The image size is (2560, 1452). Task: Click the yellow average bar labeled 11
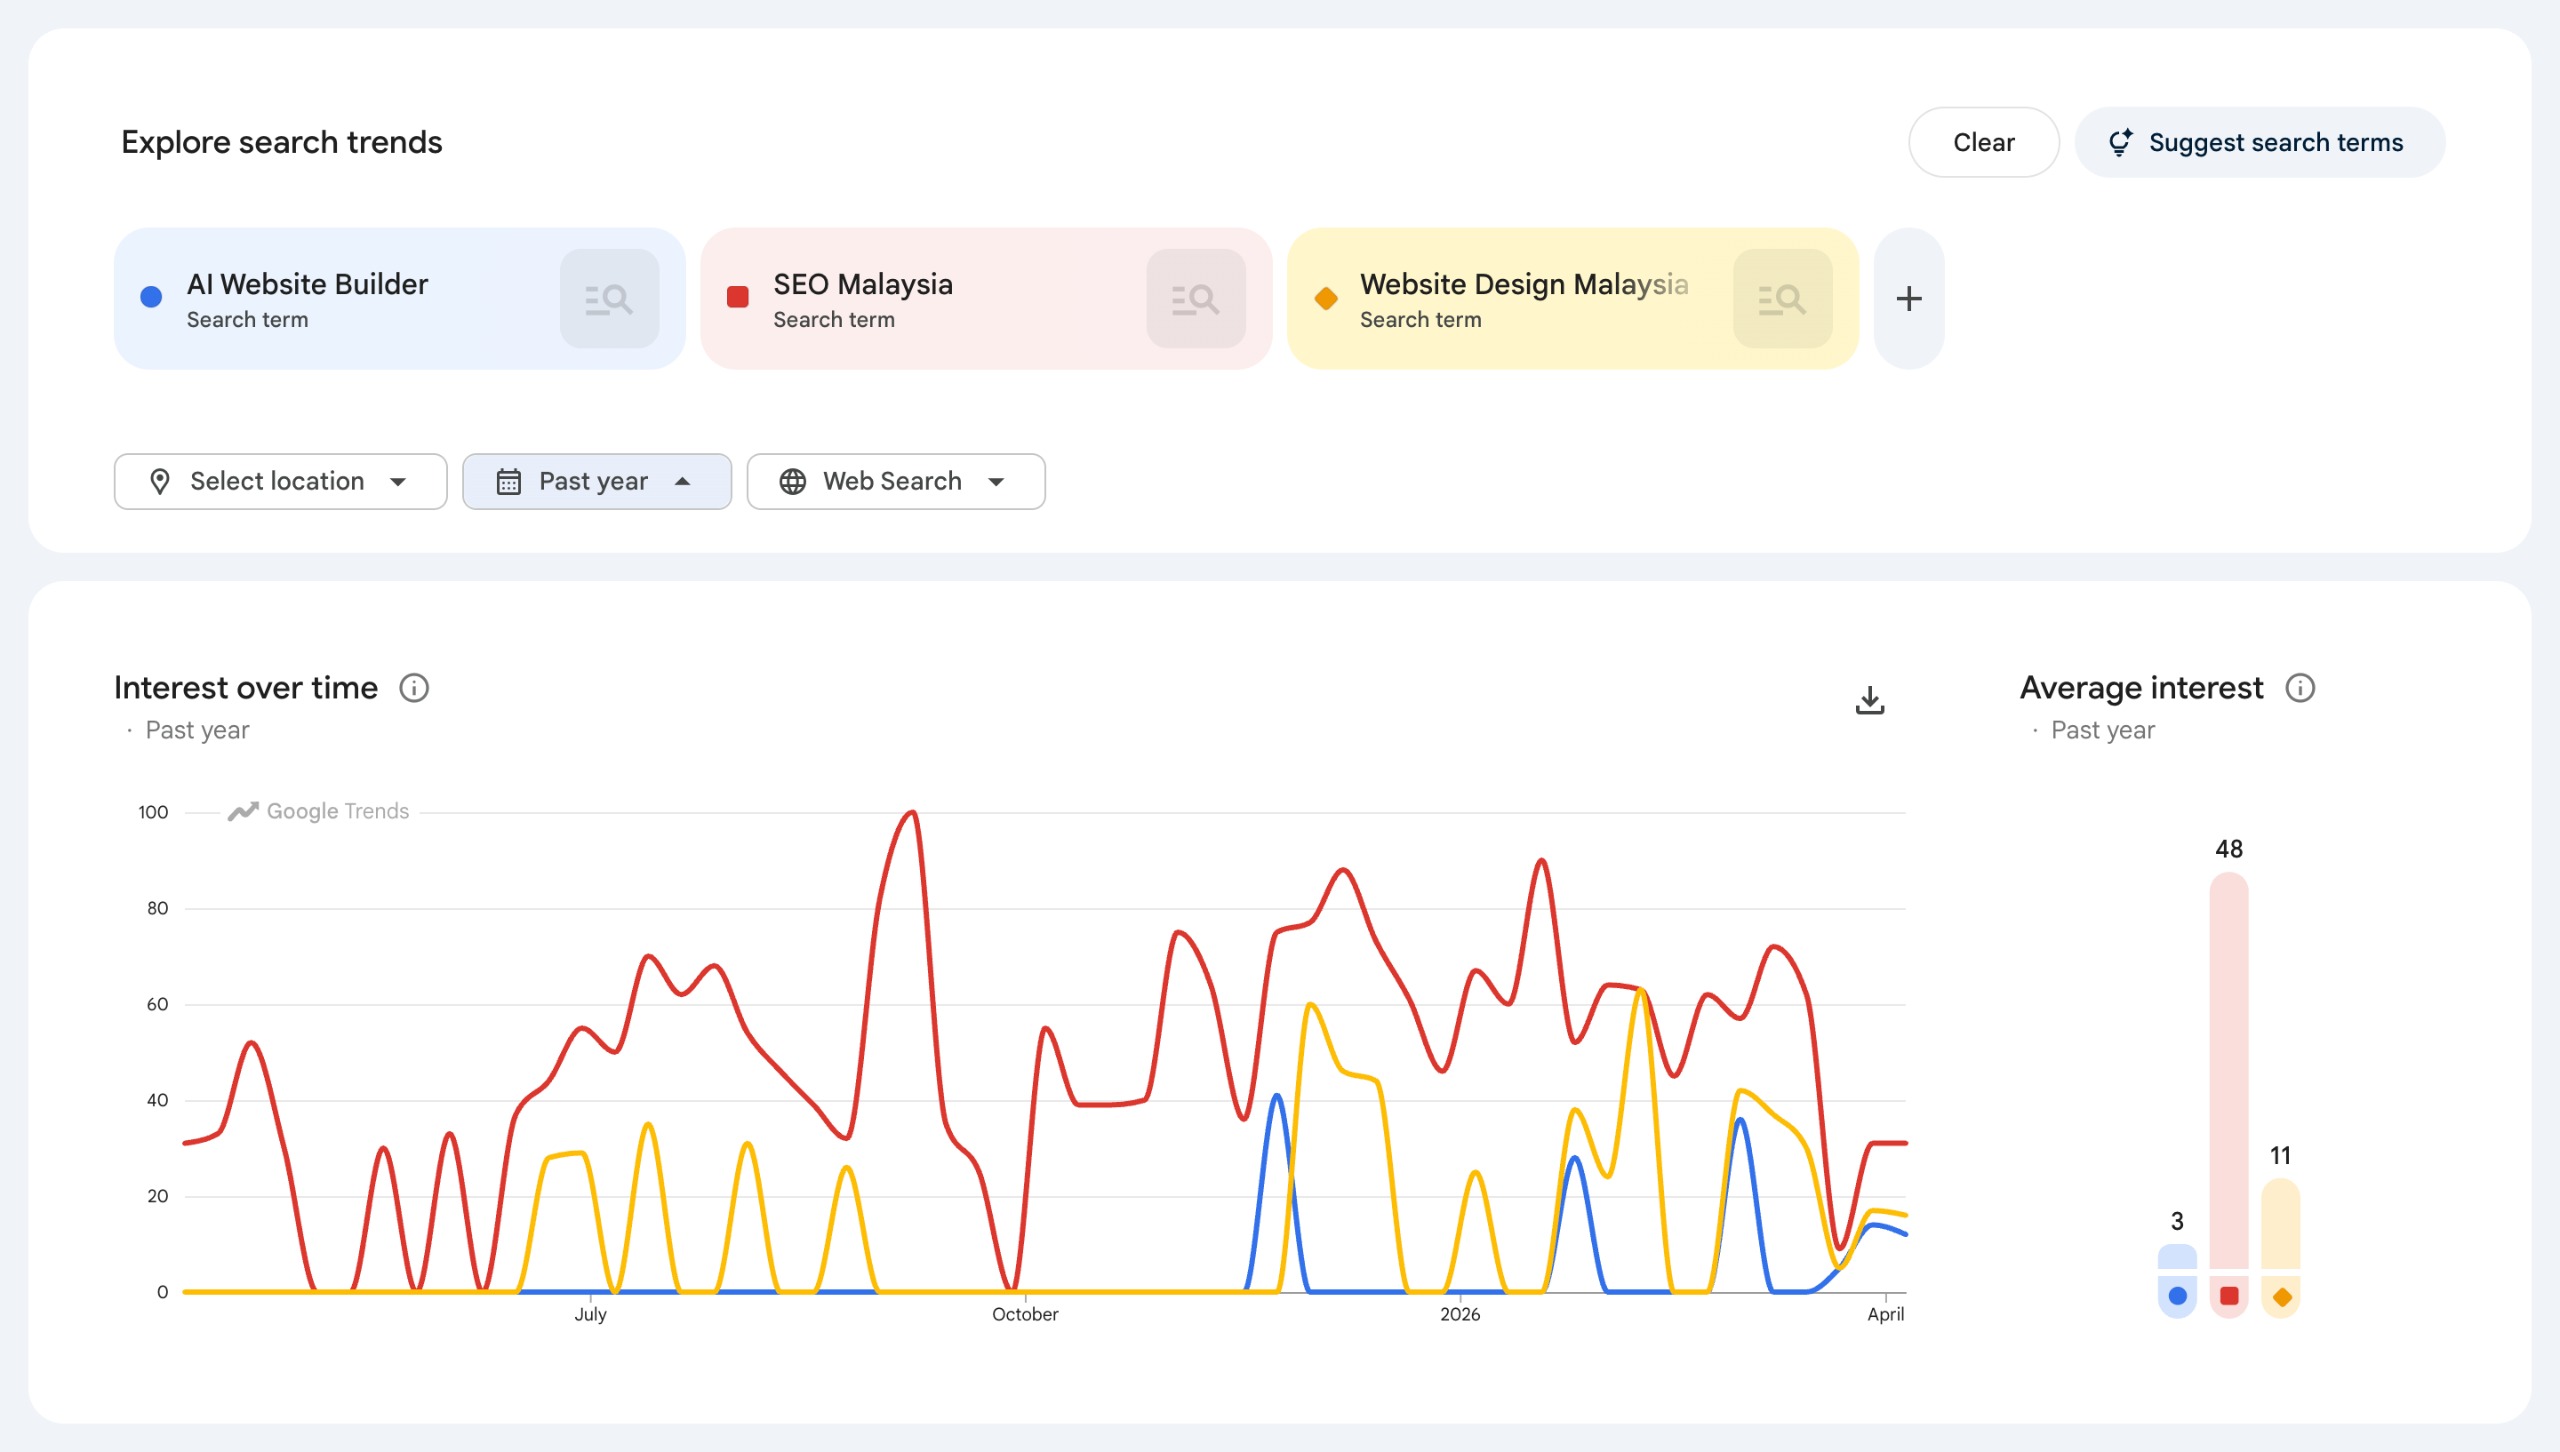click(x=2280, y=1225)
